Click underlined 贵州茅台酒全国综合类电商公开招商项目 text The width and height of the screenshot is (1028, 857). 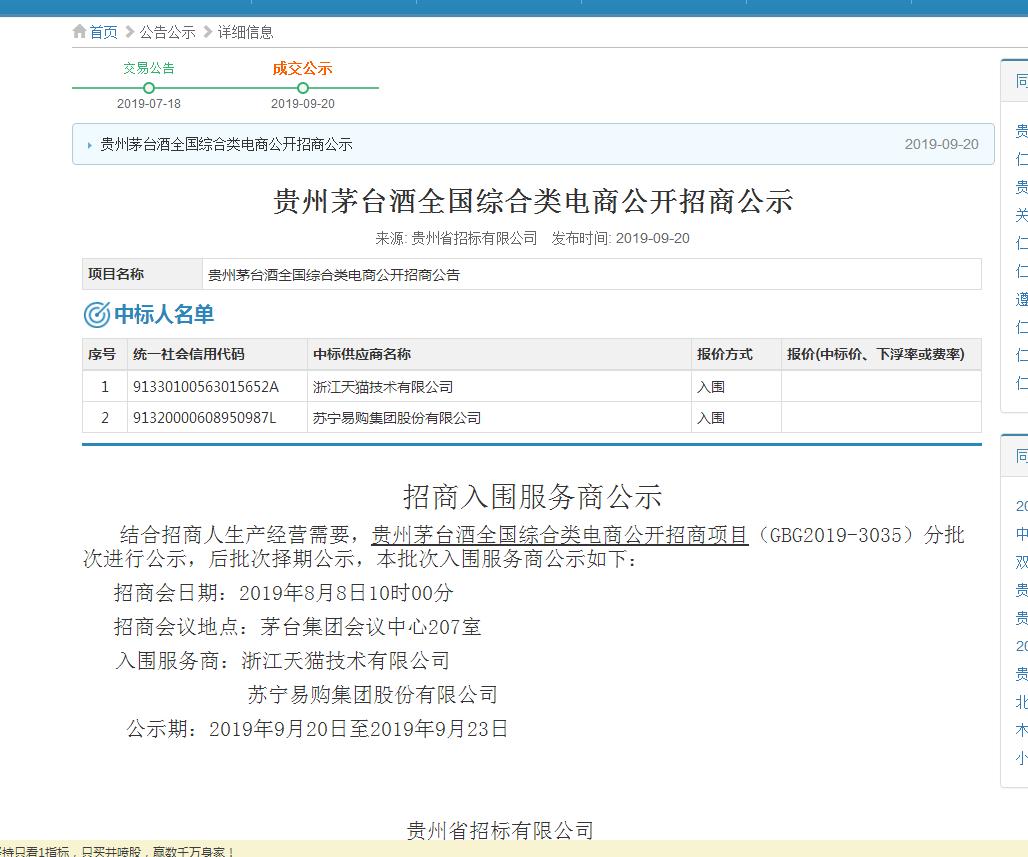click(x=560, y=535)
